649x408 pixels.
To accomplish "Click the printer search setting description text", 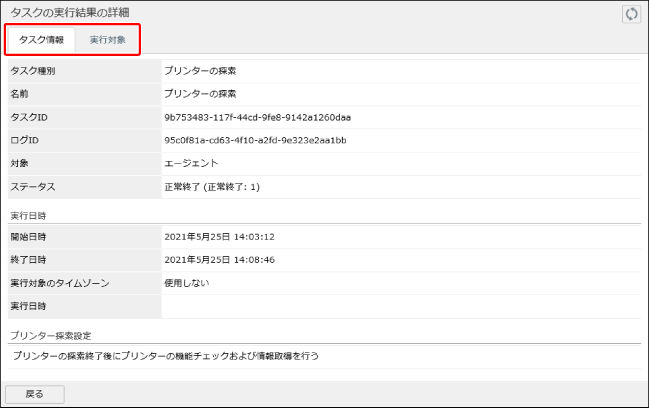I will 166,356.
